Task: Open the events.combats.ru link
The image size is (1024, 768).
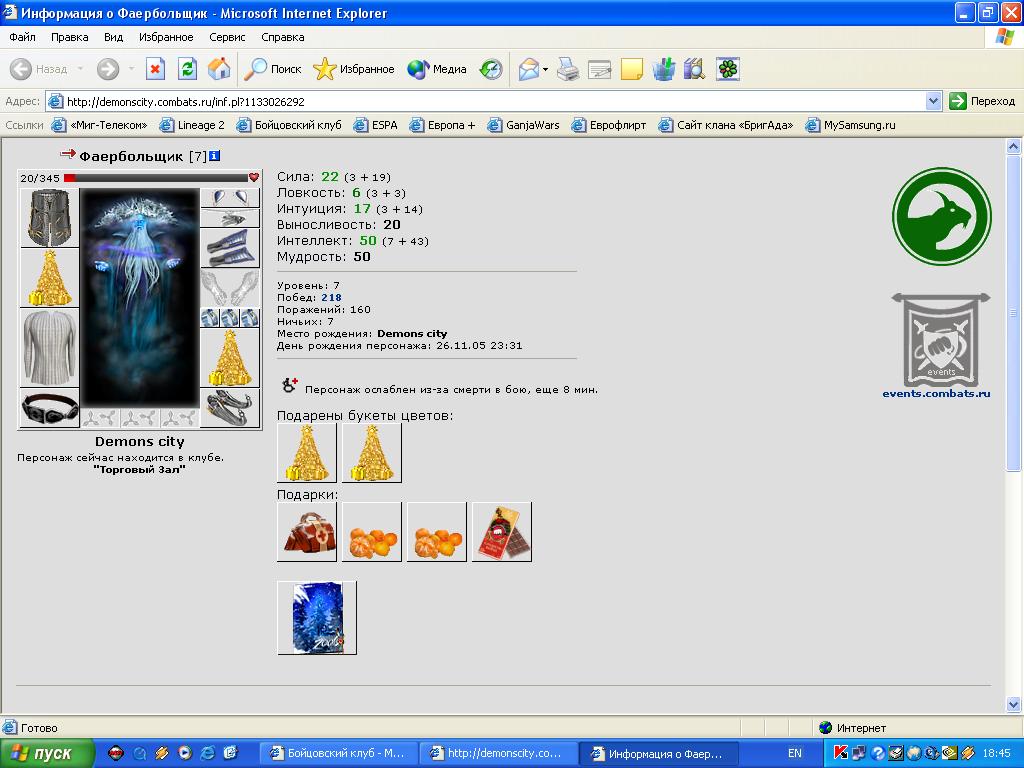Action: click(936, 393)
